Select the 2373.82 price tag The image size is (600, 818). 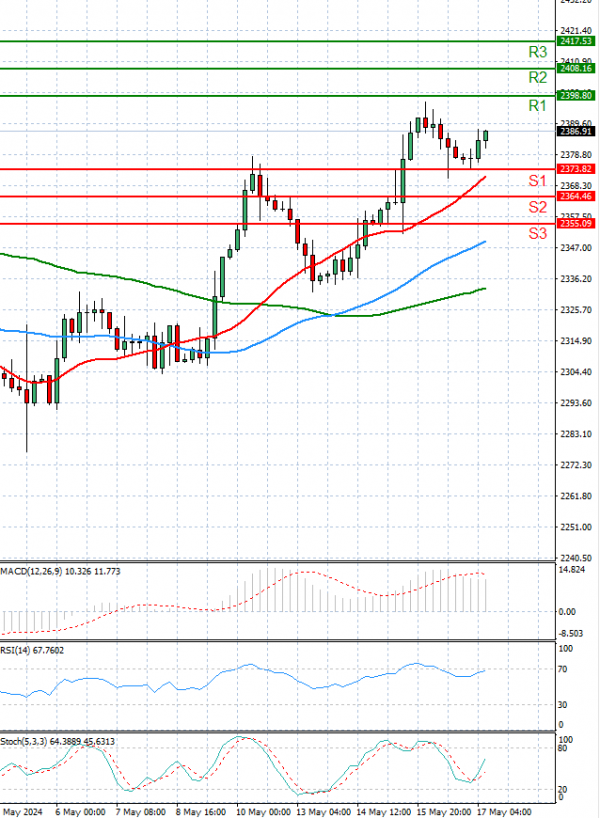tap(576, 169)
